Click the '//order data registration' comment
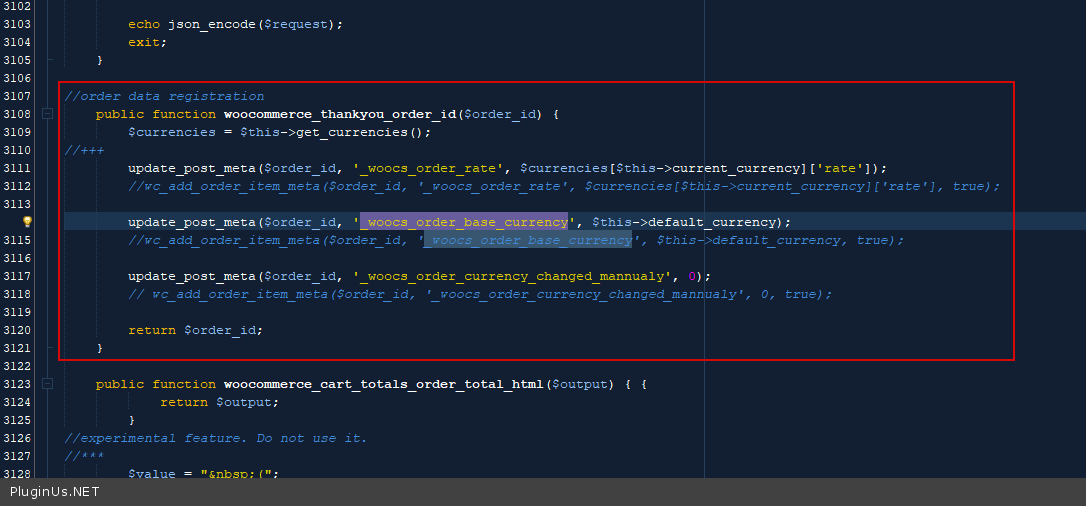Screen dimensions: 1086x506 tap(164, 96)
